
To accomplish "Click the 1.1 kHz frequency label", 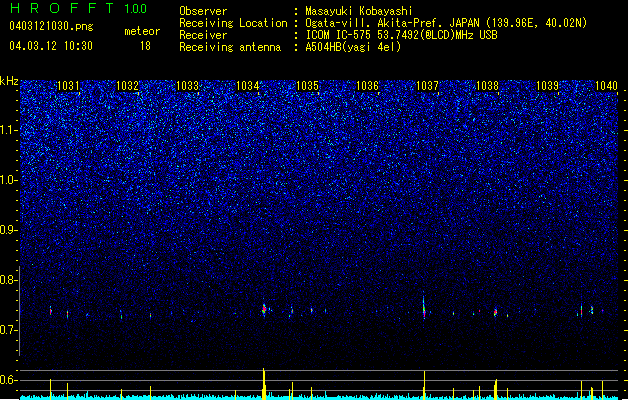I will (x=9, y=130).
